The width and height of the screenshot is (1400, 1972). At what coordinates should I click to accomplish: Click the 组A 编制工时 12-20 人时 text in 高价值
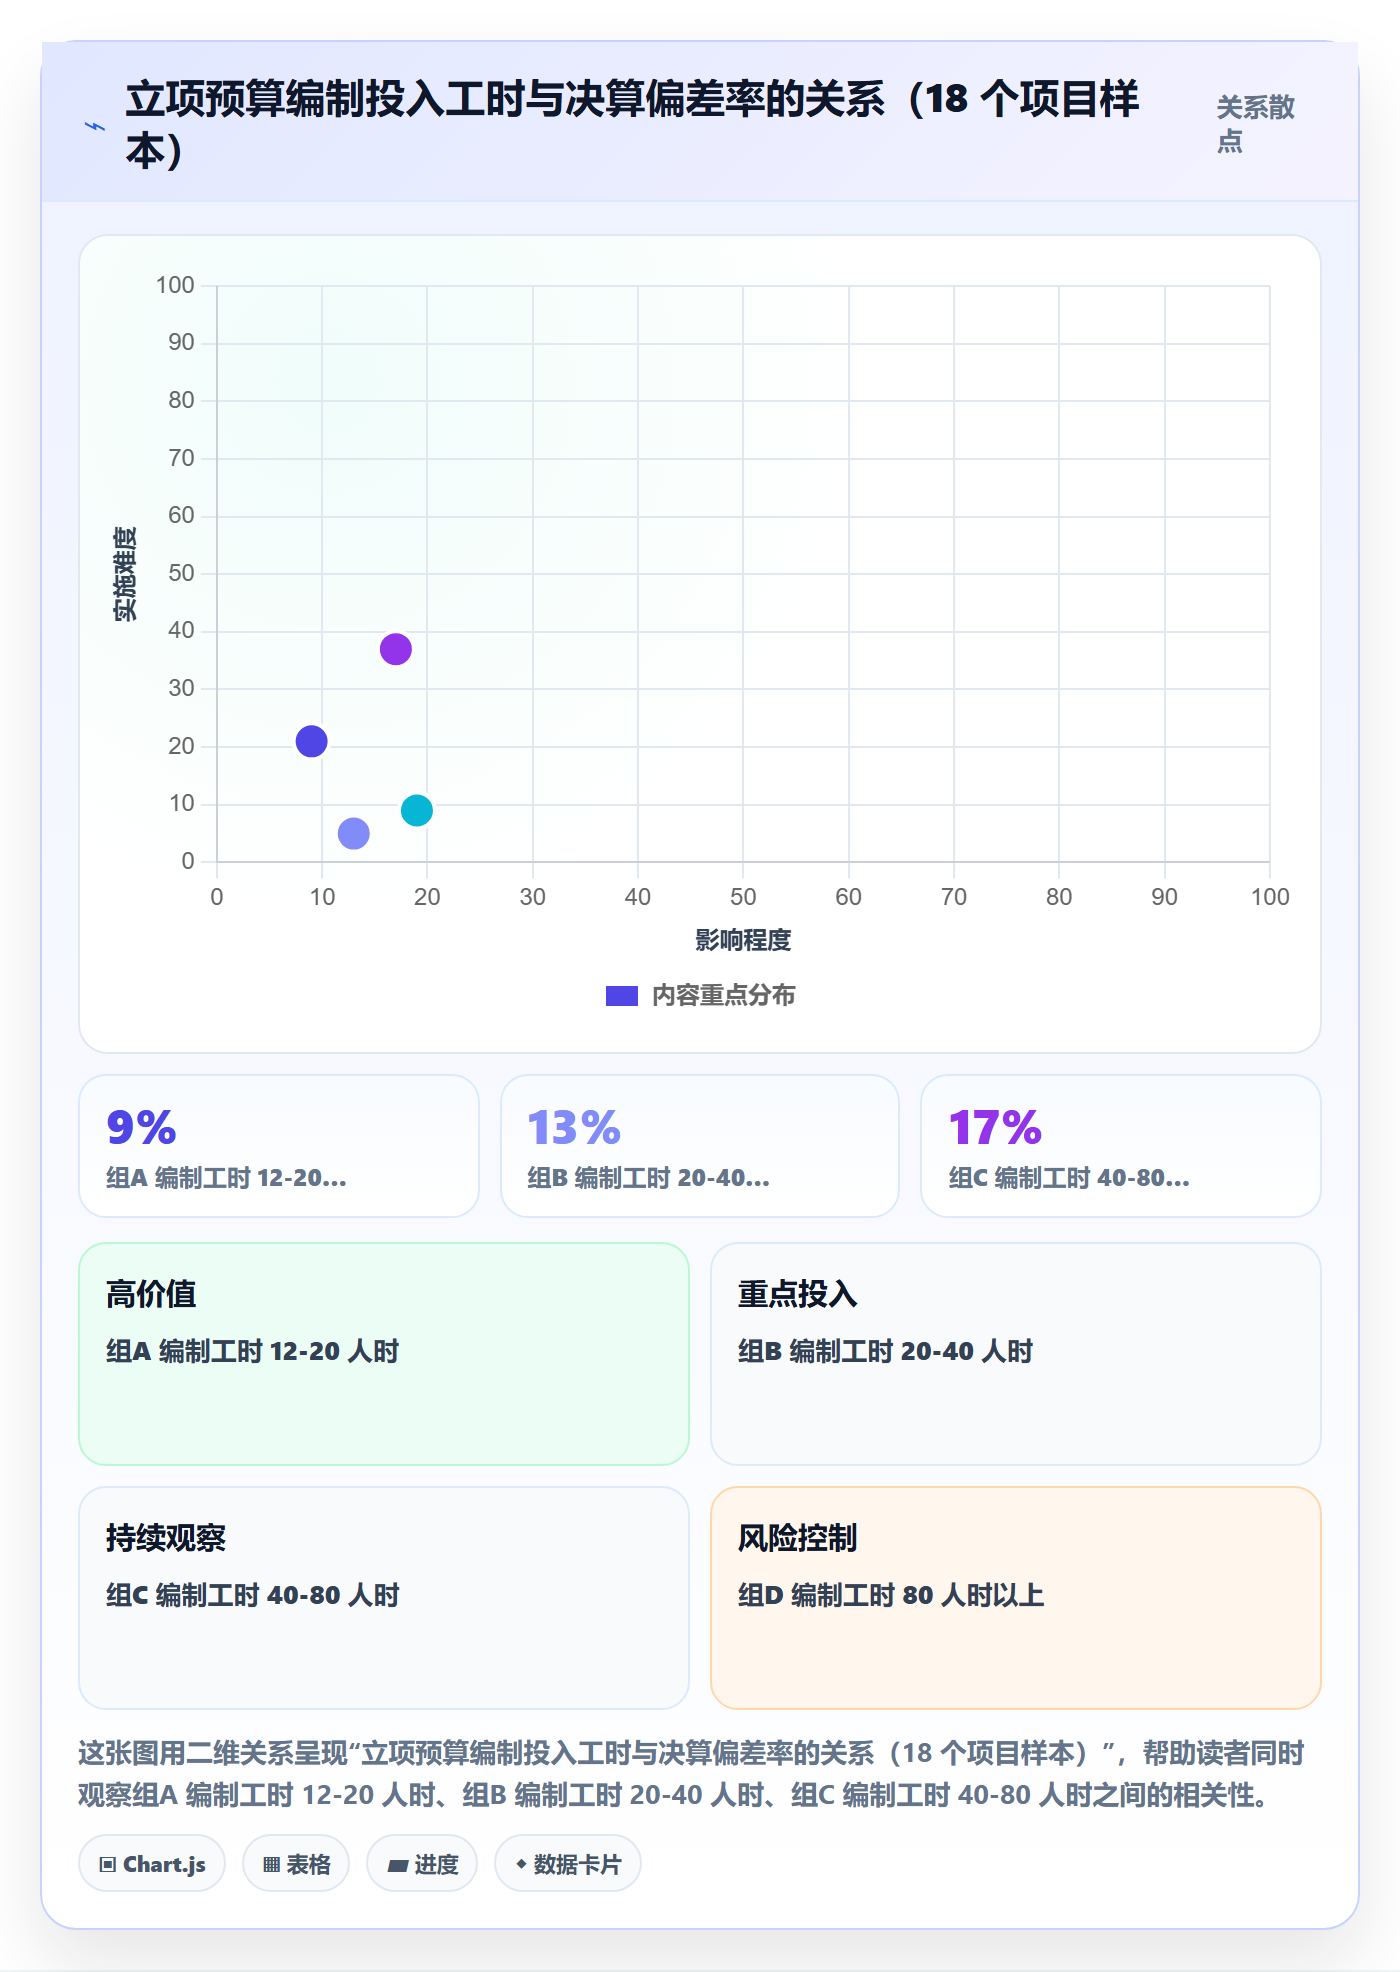(x=253, y=1351)
